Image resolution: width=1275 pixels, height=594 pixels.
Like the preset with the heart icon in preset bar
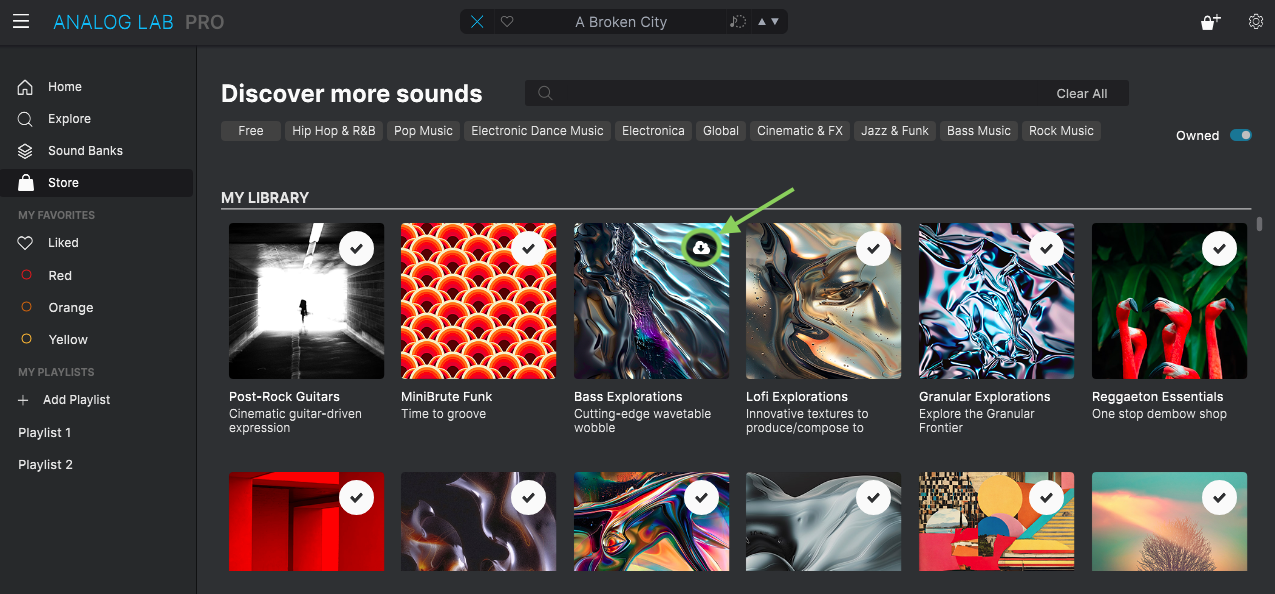pos(507,22)
